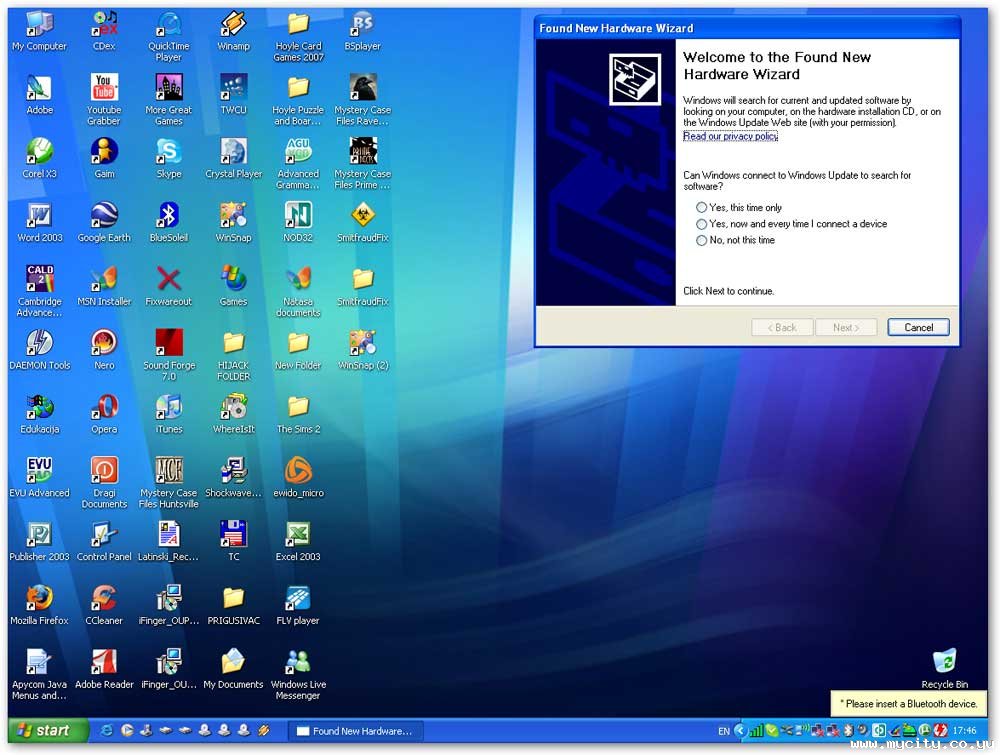The width and height of the screenshot is (1000, 755).
Task: Open the My Computer desktop icon
Action: coord(39,32)
